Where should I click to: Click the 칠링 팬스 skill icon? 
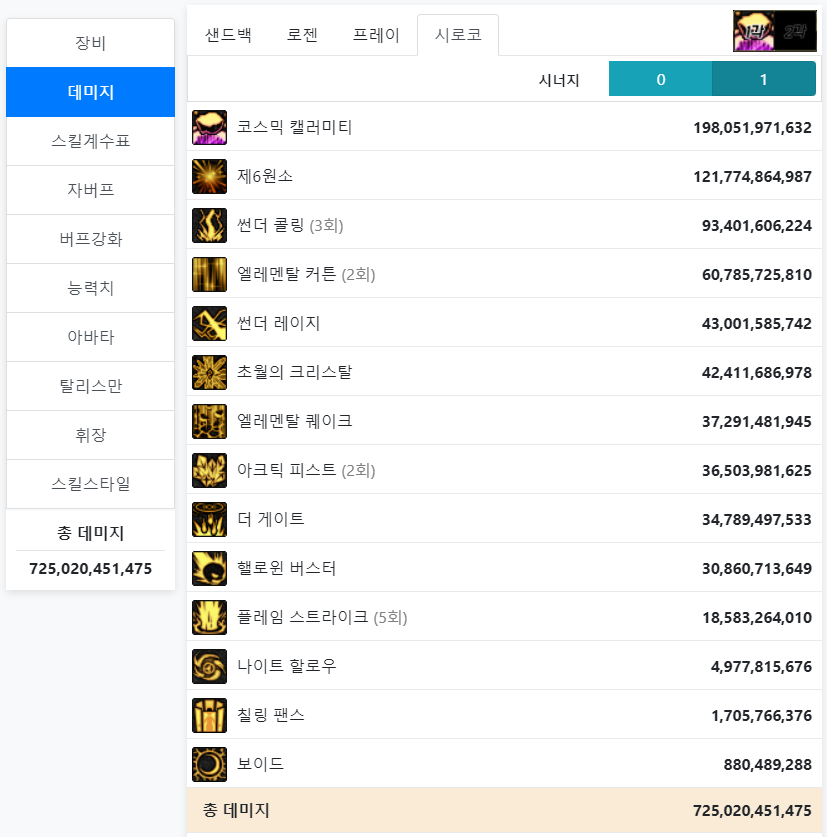pyautogui.click(x=209, y=715)
